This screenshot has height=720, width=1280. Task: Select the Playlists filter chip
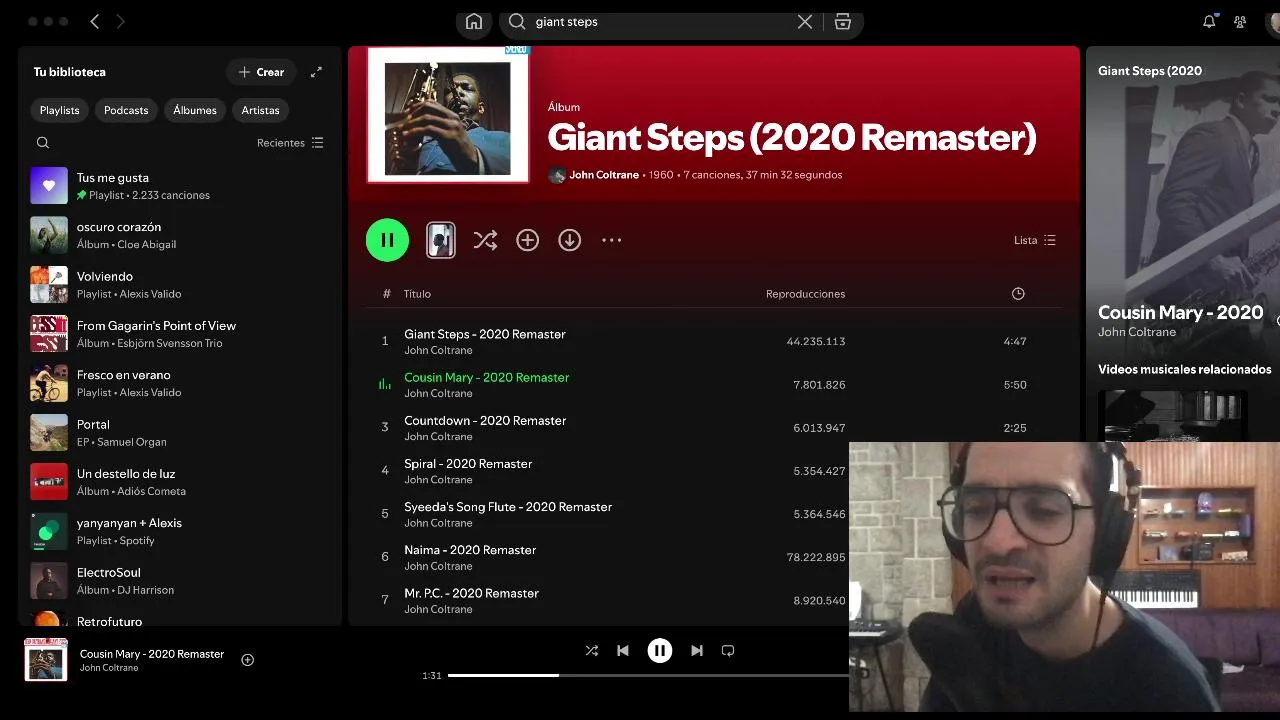tap(60, 110)
